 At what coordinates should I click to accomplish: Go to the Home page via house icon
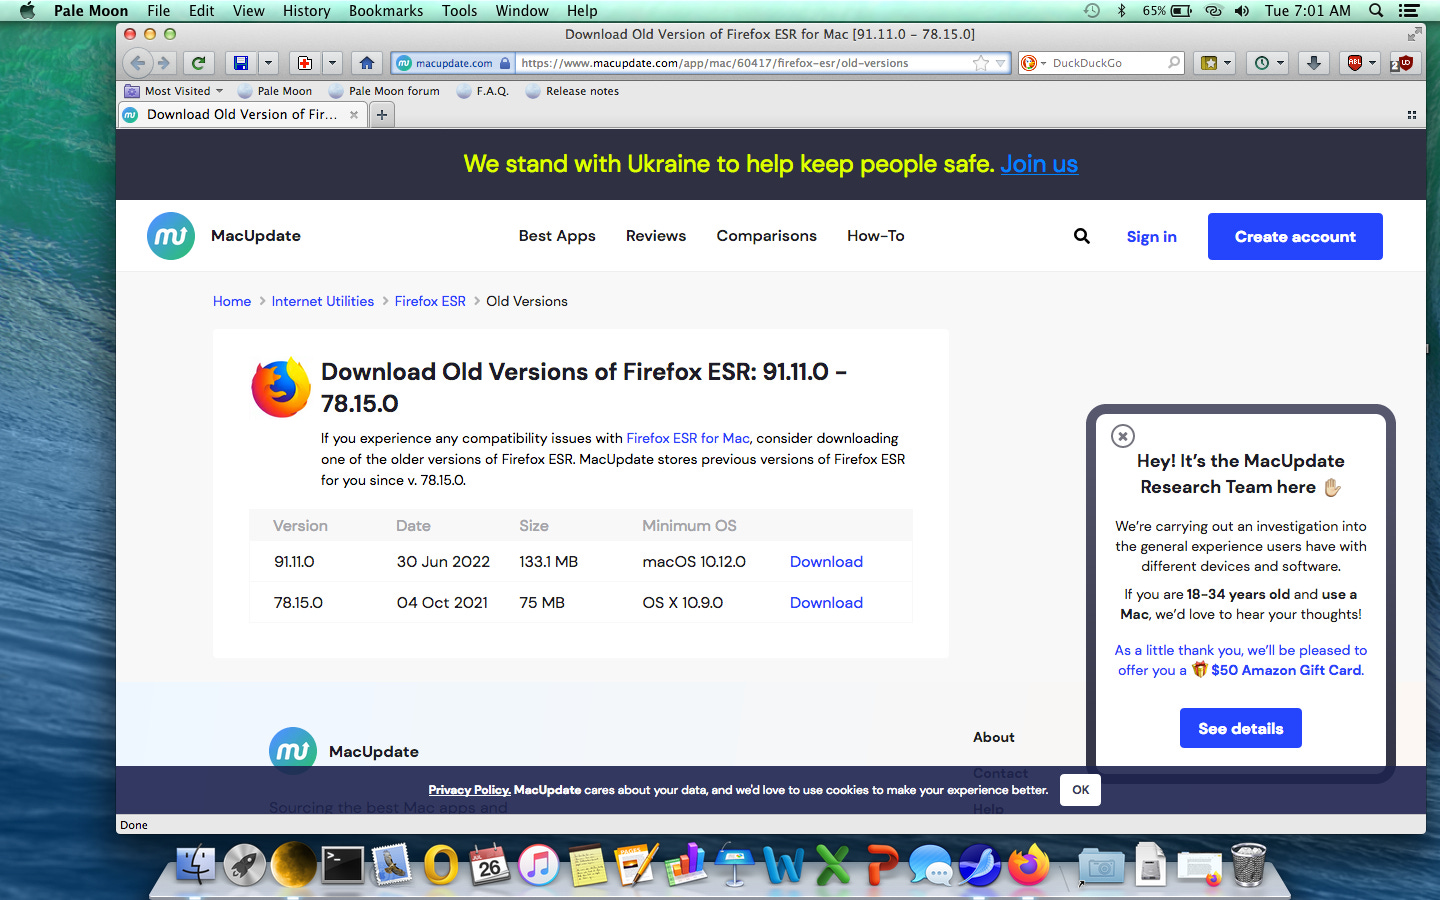(x=366, y=63)
